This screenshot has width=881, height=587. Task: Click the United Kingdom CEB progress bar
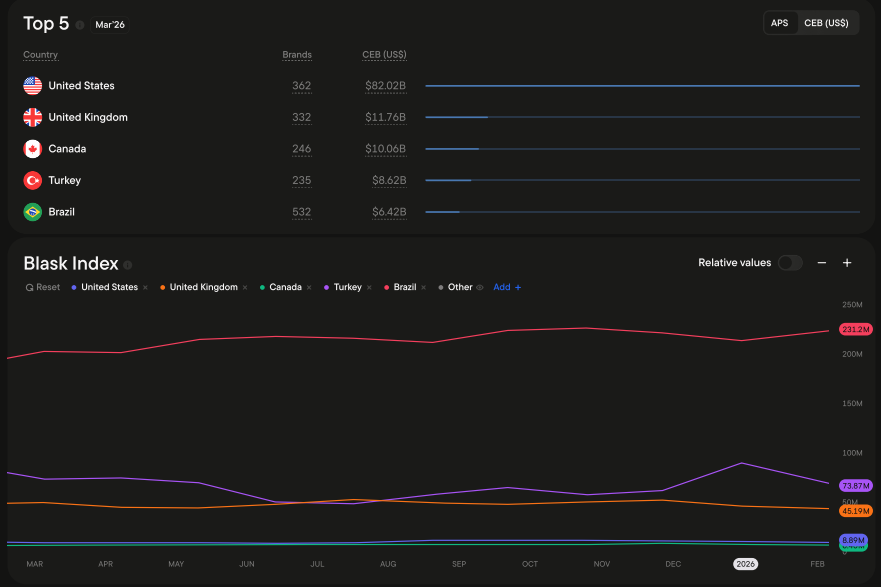coord(643,117)
